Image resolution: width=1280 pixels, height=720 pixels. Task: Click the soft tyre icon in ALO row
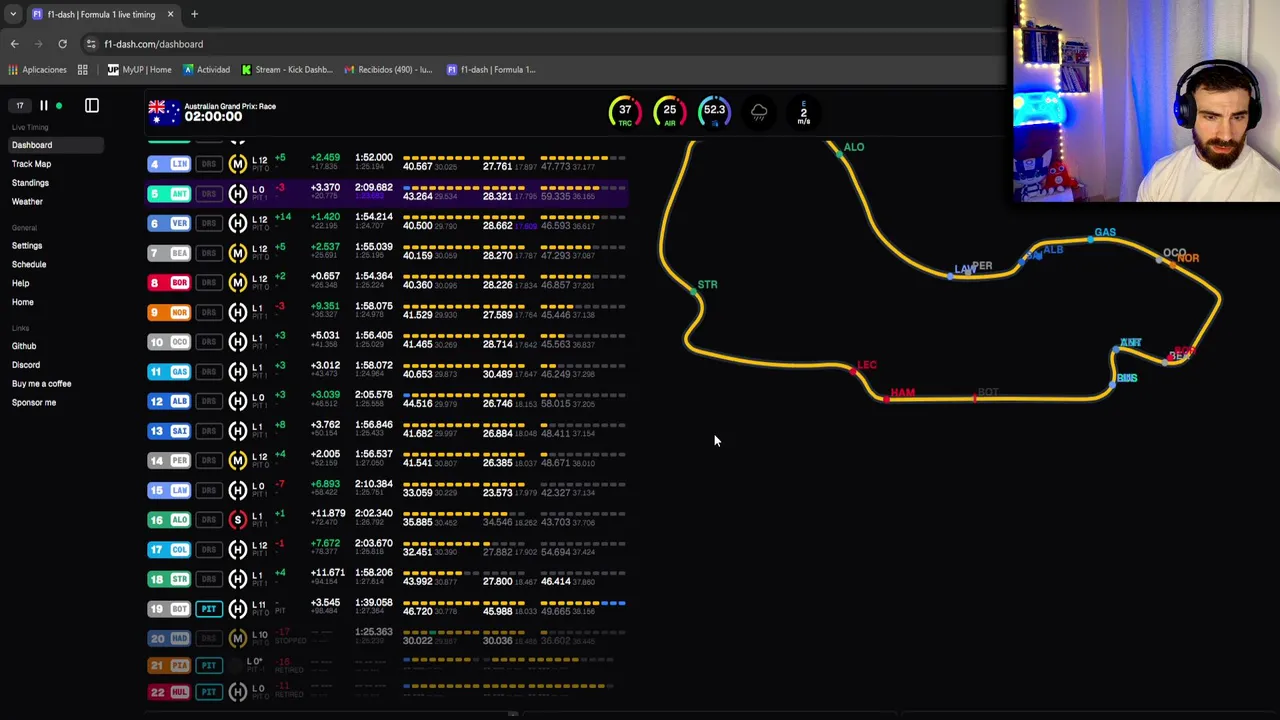coord(237,520)
